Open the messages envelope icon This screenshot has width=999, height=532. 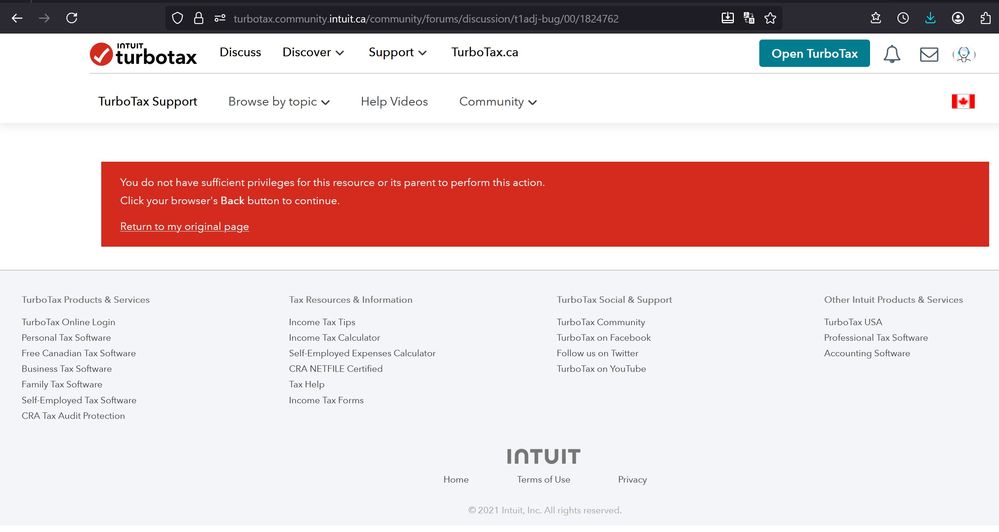coord(929,54)
